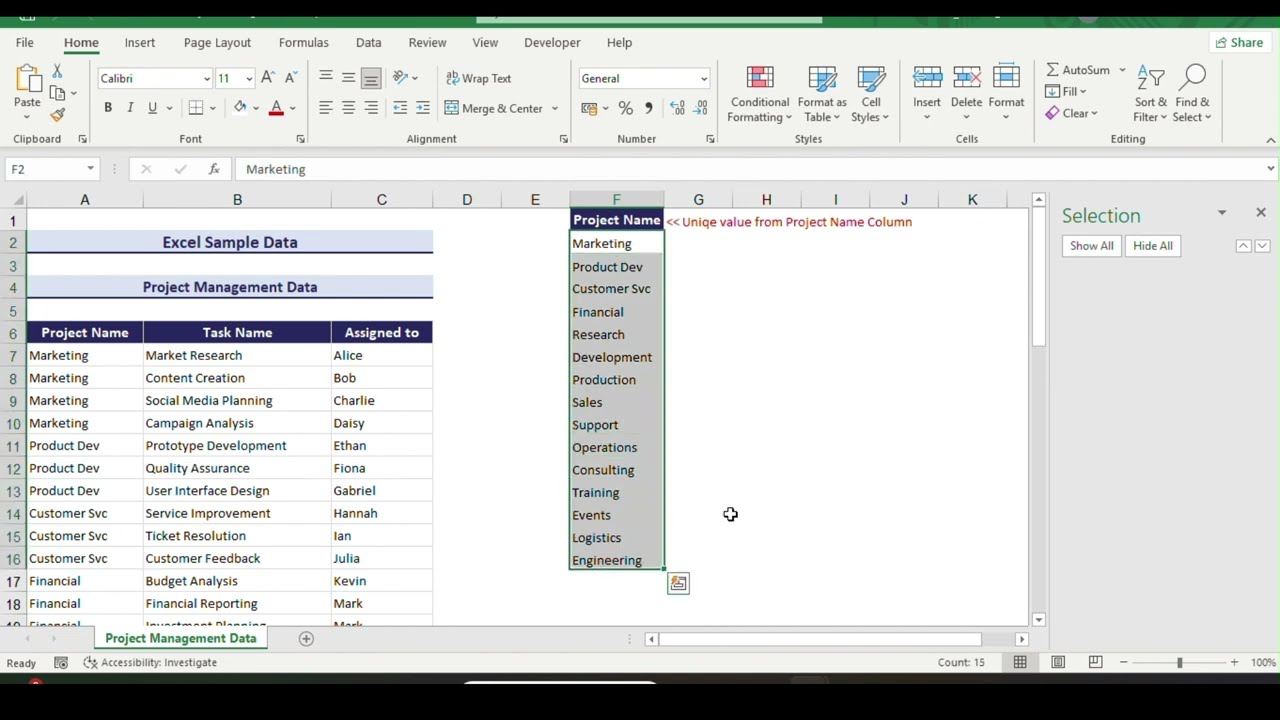Open the font size dropdown
Screen dimensions: 1280x720
pos(249,78)
